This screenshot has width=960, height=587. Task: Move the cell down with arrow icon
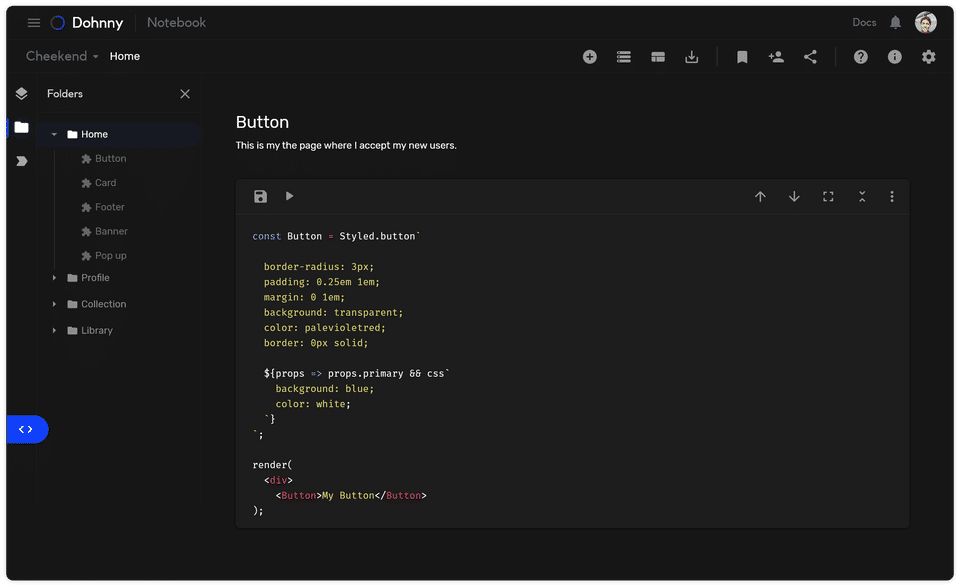[794, 197]
